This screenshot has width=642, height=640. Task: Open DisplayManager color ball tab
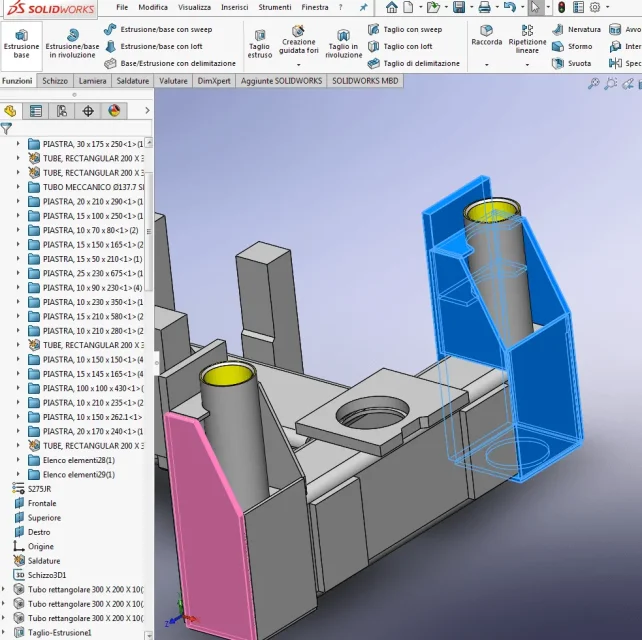(114, 111)
